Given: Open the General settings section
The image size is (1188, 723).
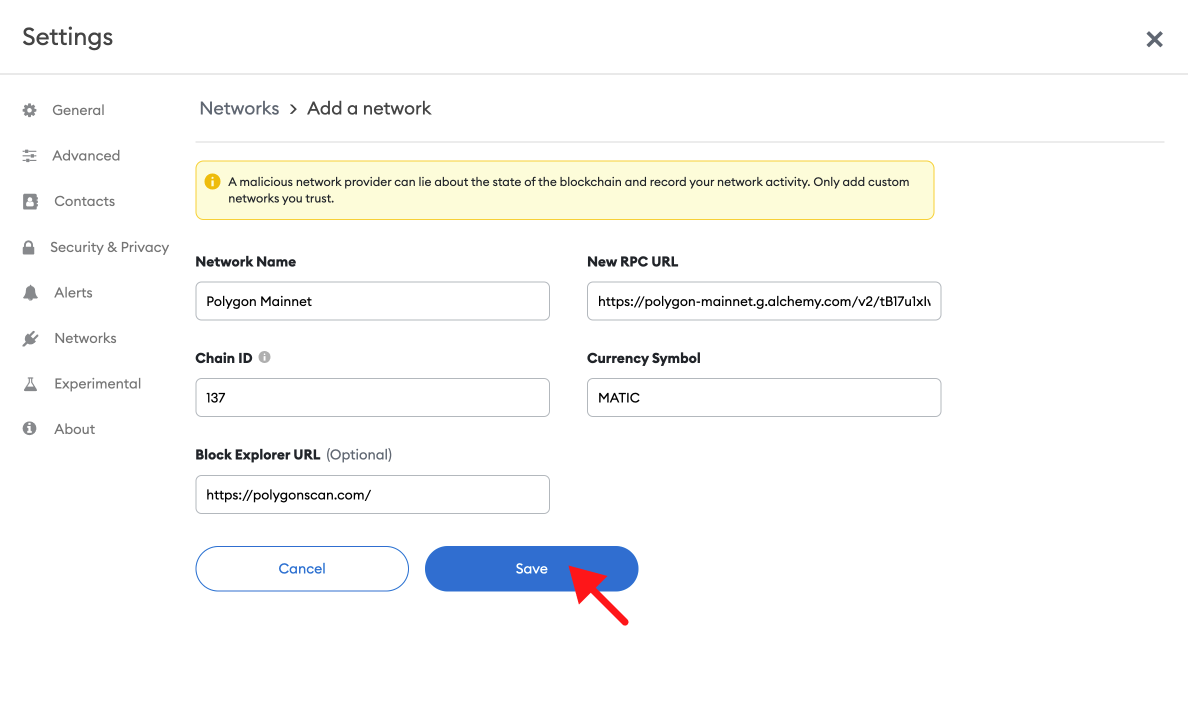Looking at the screenshot, I should click(78, 111).
